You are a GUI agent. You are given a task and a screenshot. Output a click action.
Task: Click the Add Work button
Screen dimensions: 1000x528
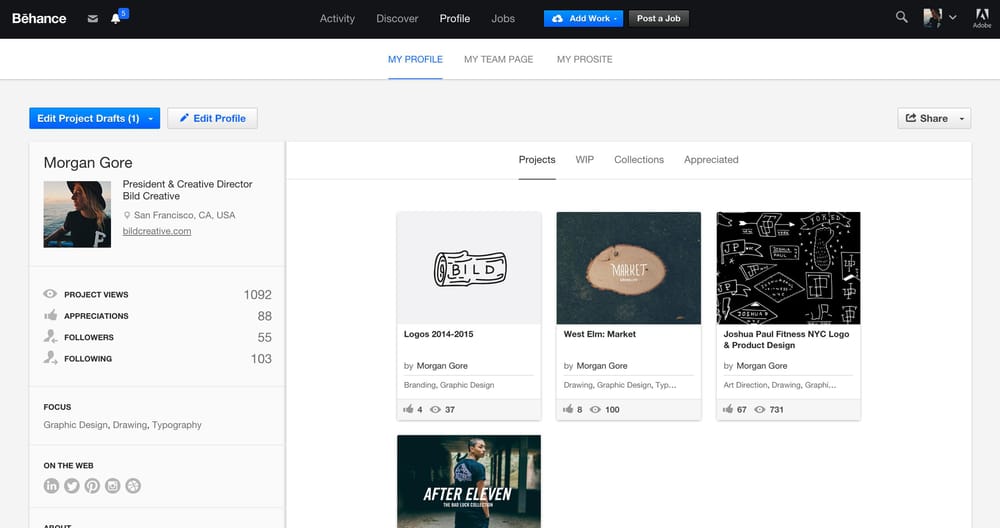pos(584,18)
